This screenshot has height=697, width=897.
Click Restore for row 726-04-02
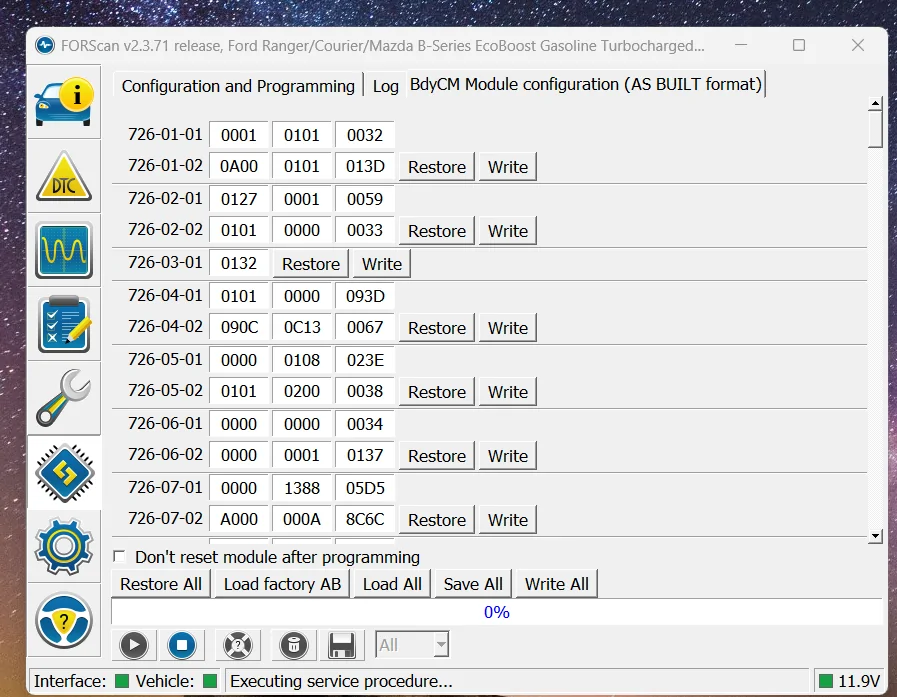point(436,328)
